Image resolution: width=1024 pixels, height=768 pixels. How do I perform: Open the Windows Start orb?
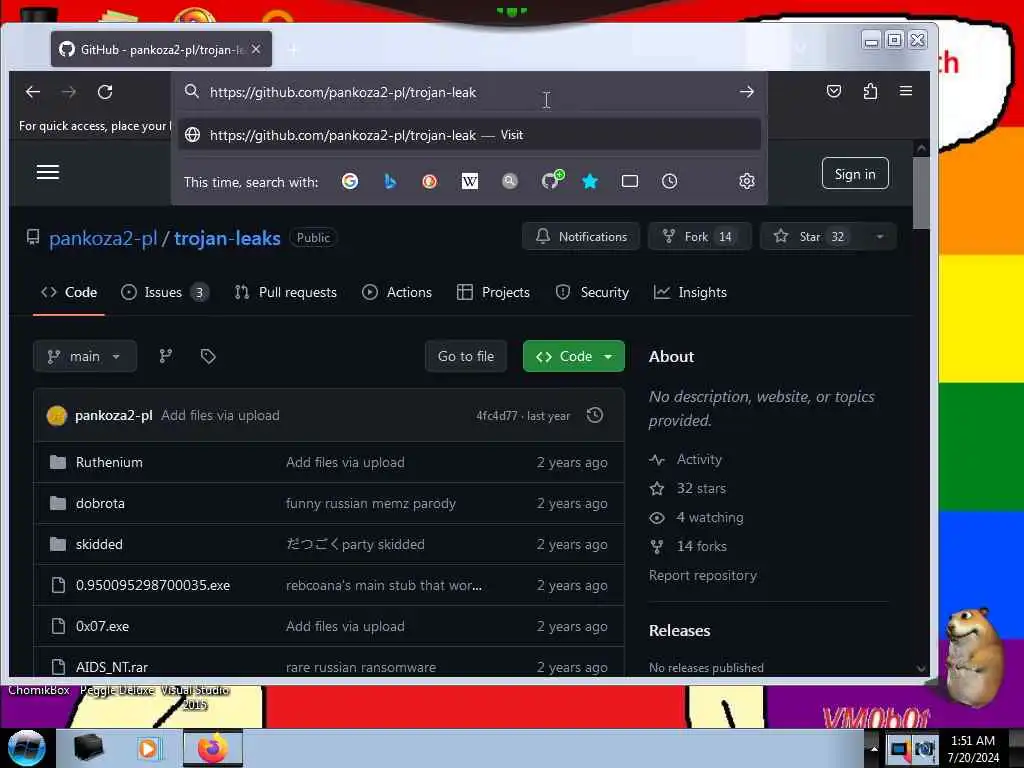pos(26,748)
